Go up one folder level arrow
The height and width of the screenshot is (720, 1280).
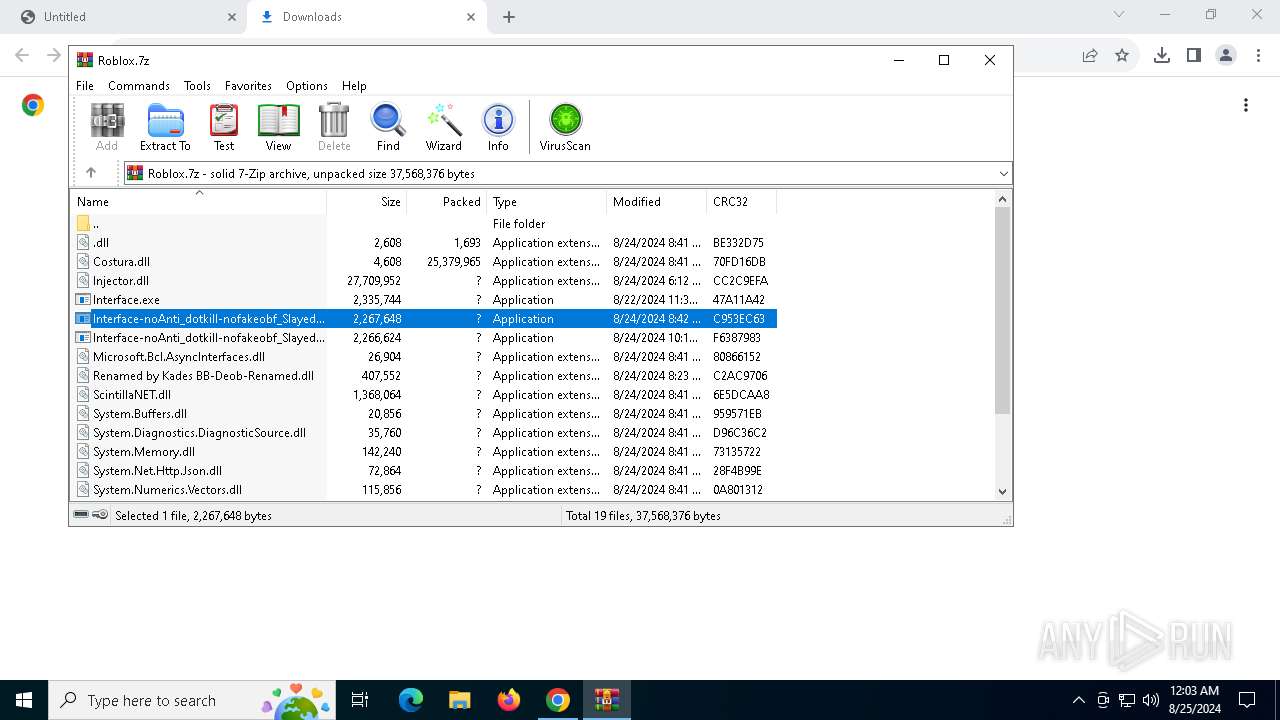[91, 173]
